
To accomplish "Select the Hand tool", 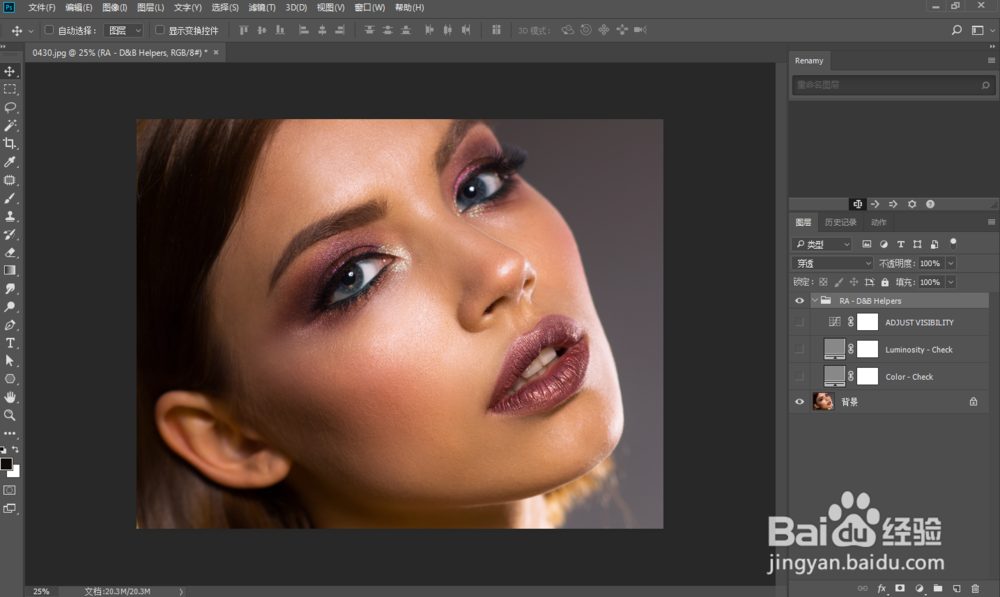I will [x=10, y=397].
